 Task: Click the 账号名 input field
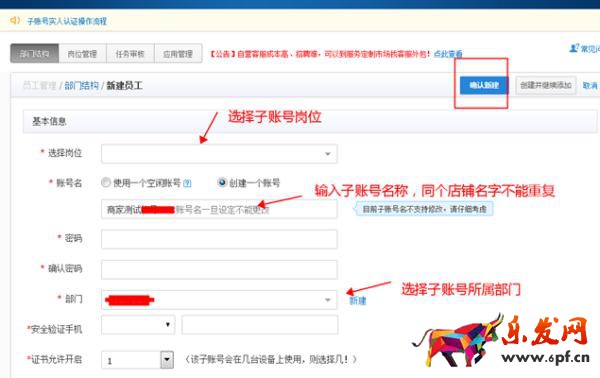pos(219,209)
